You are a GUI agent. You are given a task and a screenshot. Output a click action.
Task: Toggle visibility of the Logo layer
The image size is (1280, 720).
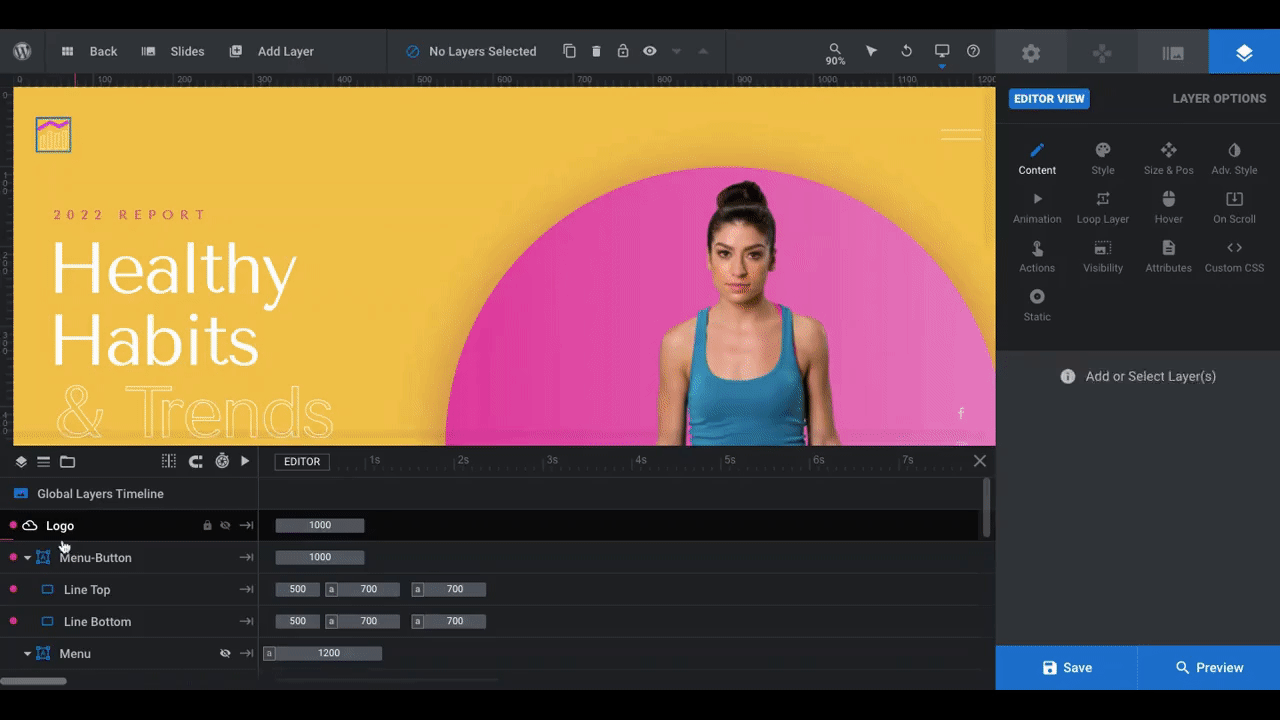(x=225, y=526)
